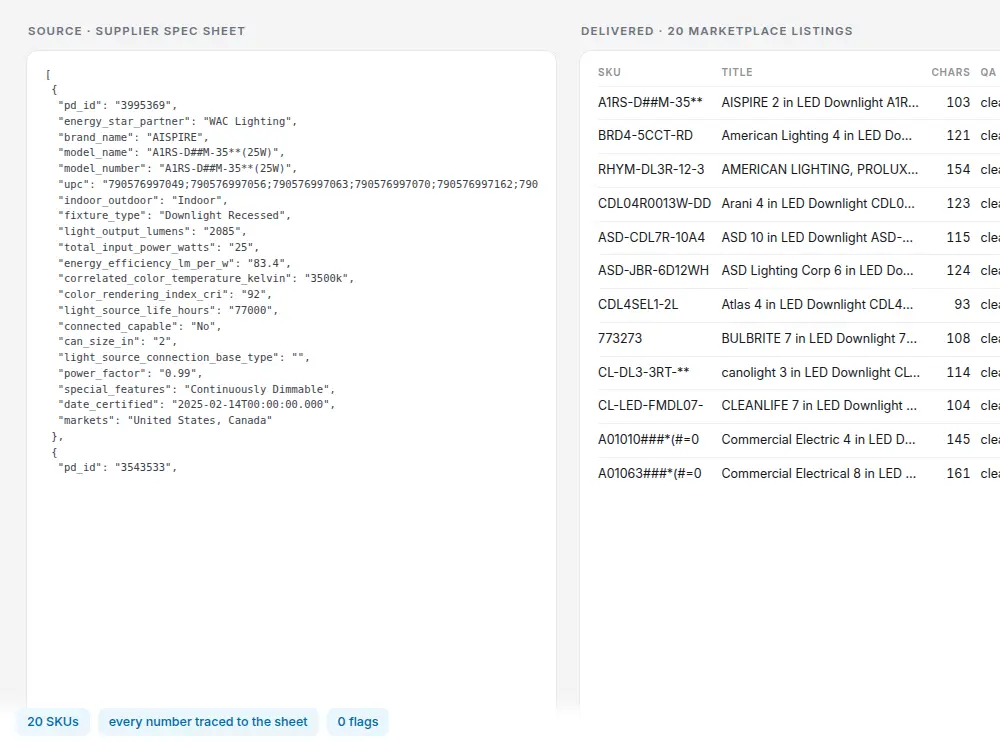This screenshot has width=1000, height=750.
Task: Click chars value 108
Action: pos(958,338)
